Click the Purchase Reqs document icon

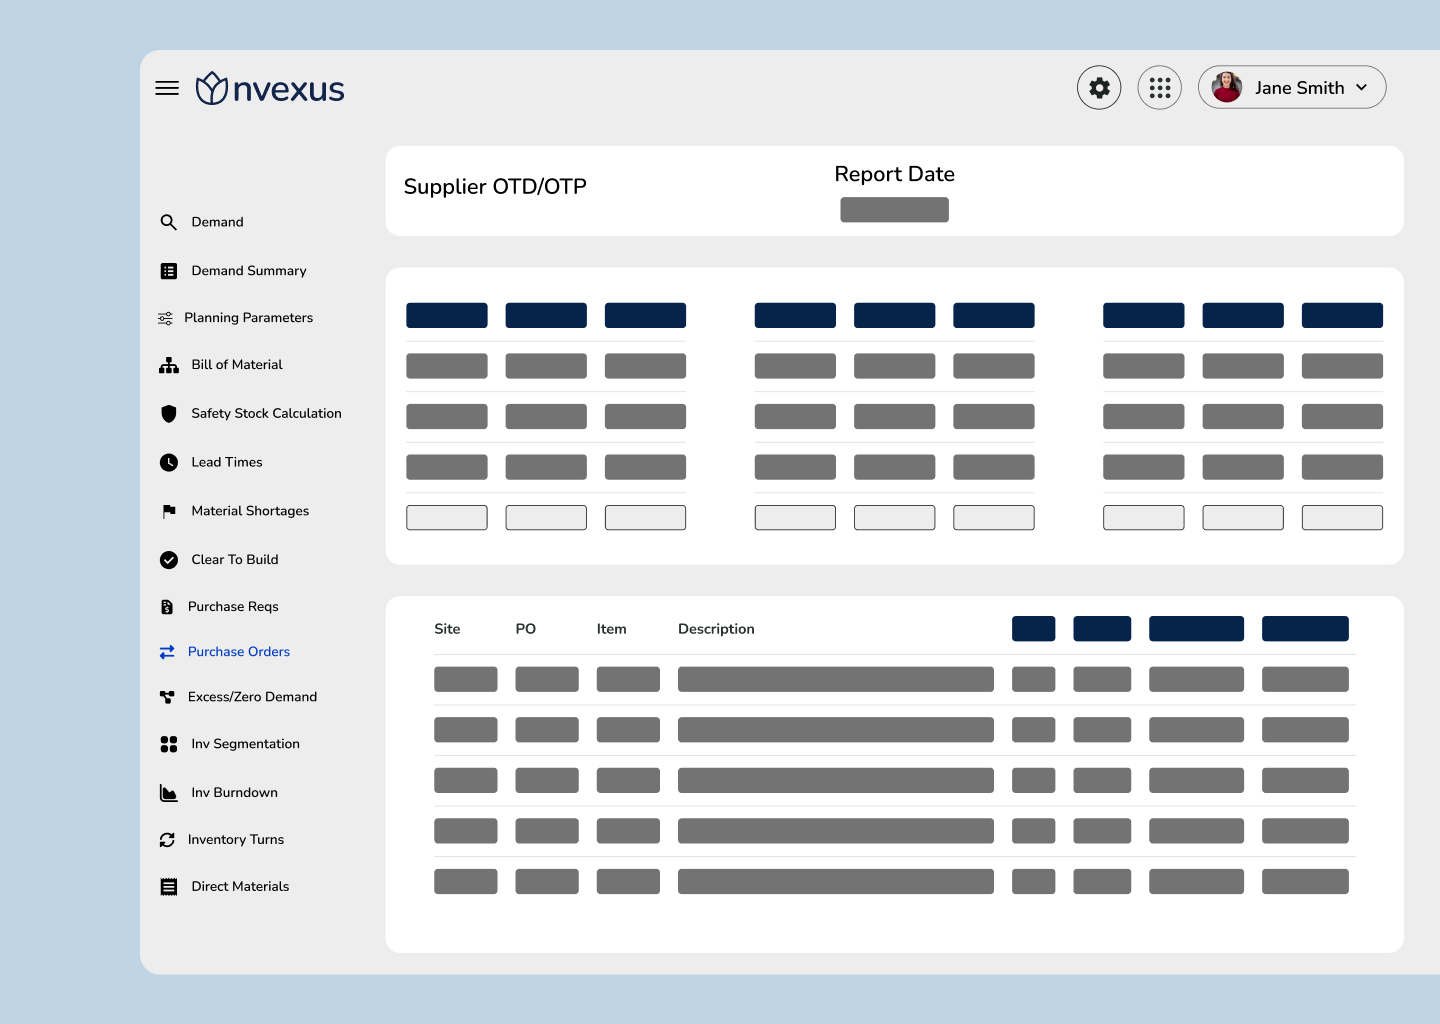click(x=167, y=607)
